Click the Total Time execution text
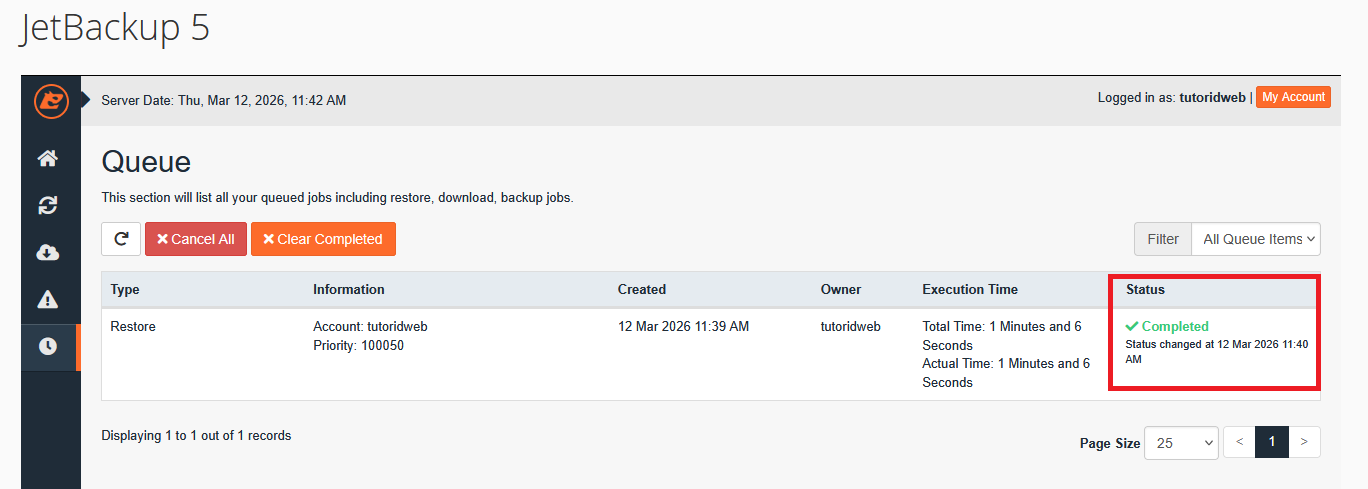The image size is (1368, 489). [x=1002, y=335]
